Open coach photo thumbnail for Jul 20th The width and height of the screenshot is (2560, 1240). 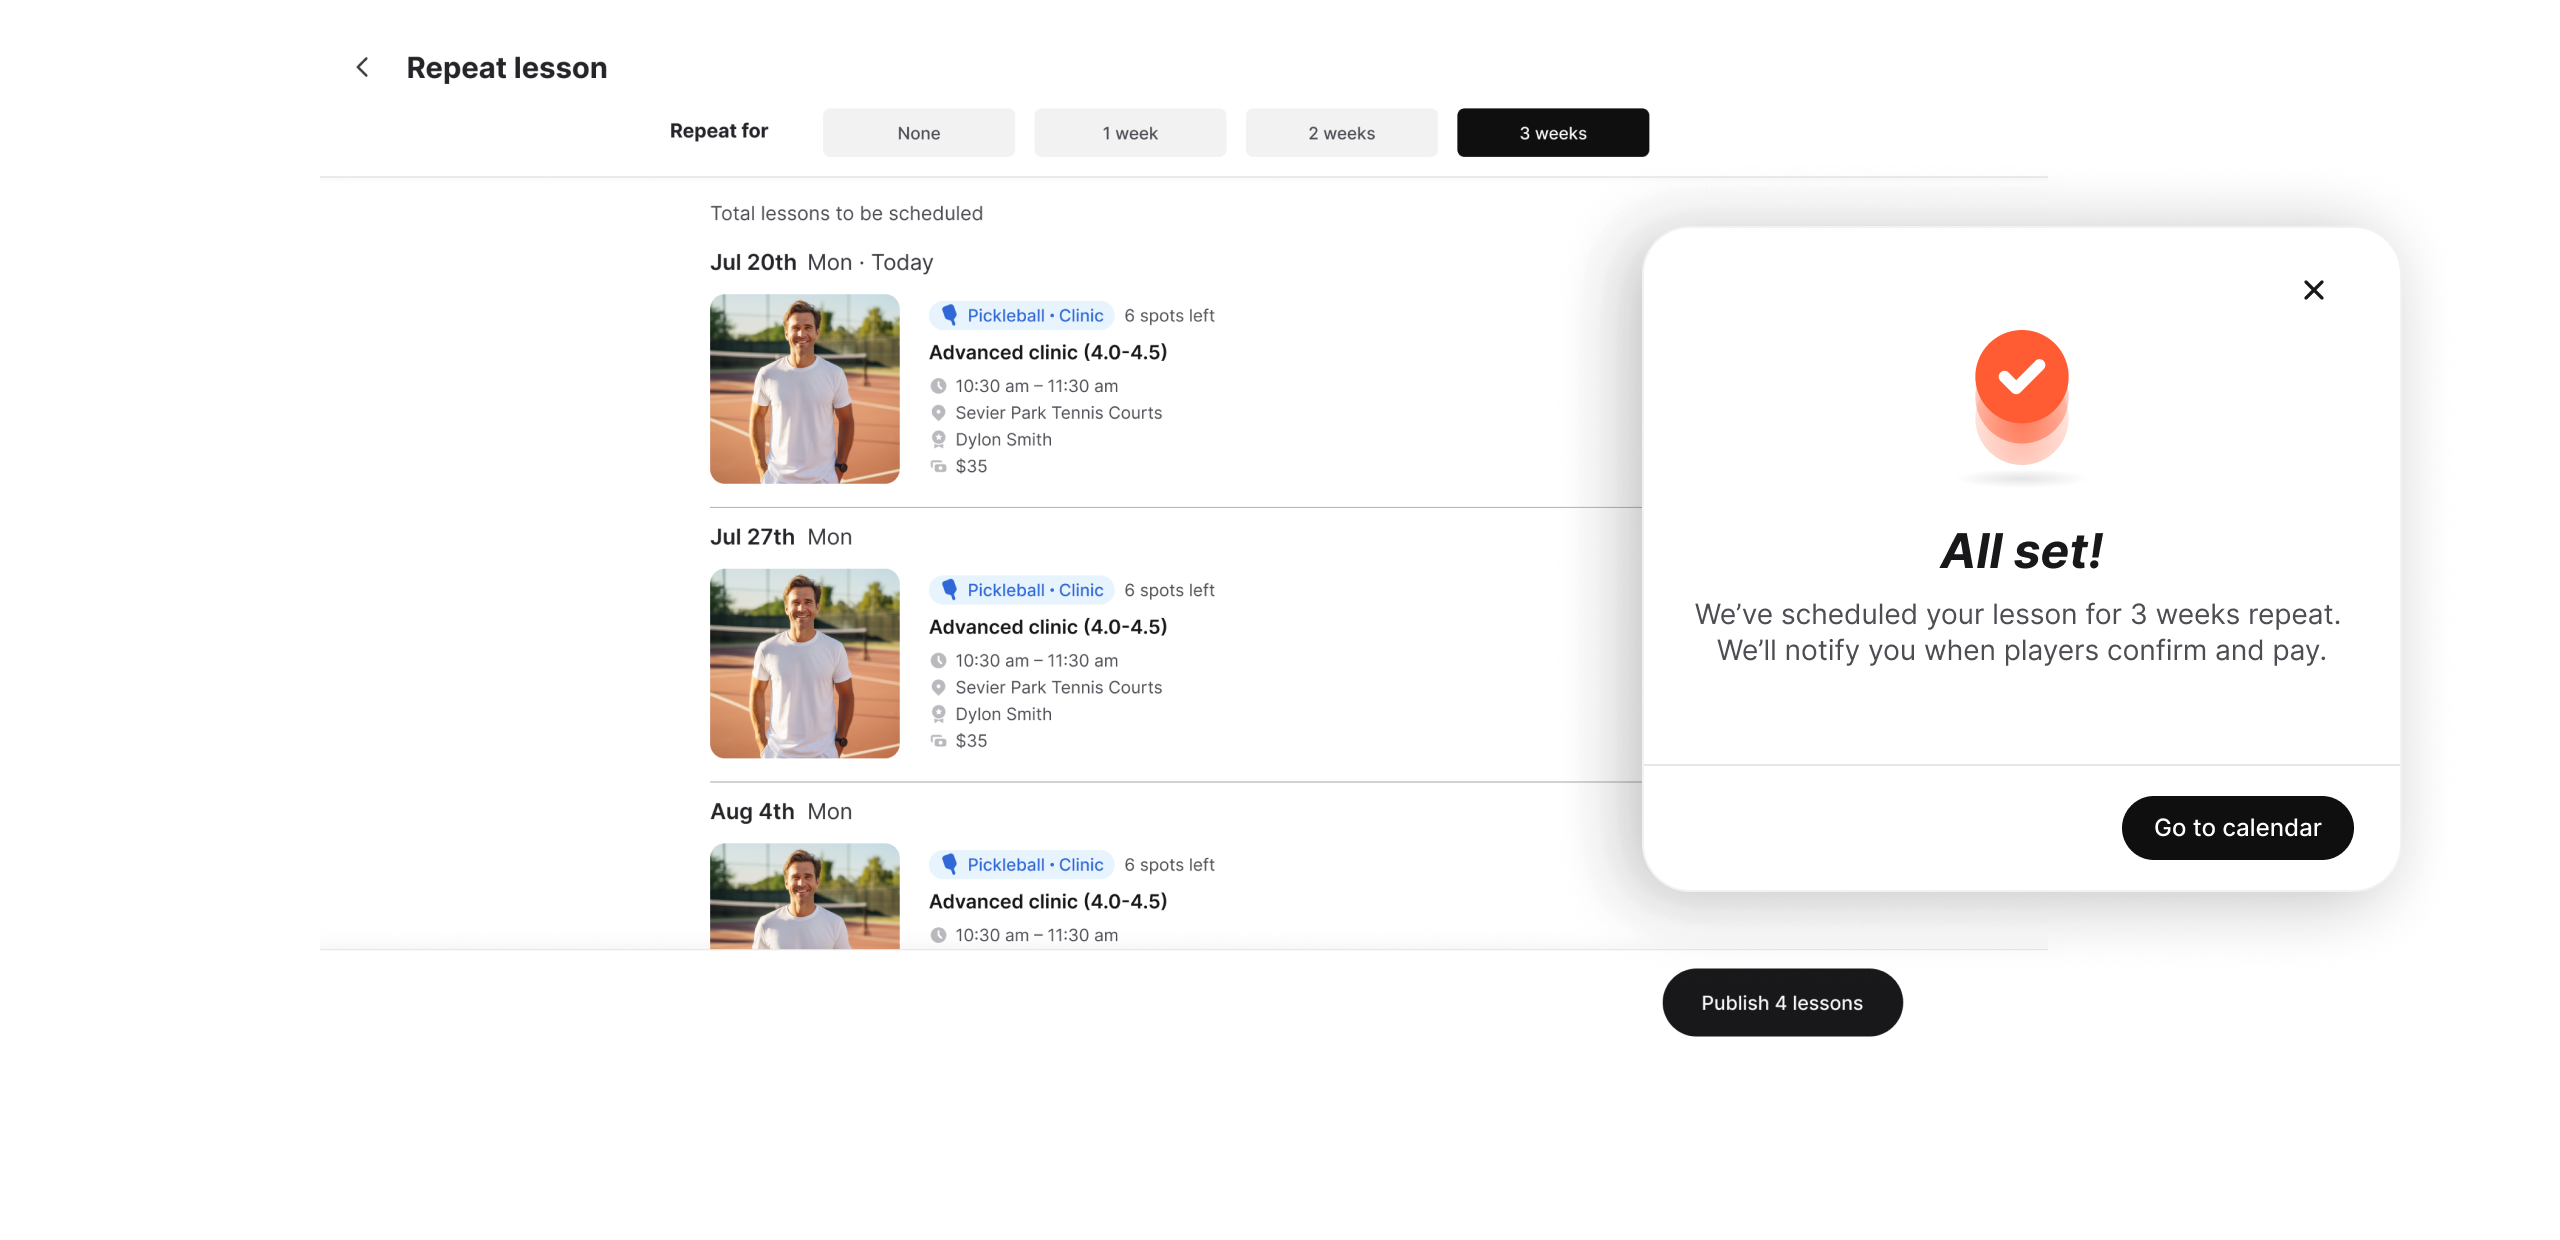coord(805,389)
